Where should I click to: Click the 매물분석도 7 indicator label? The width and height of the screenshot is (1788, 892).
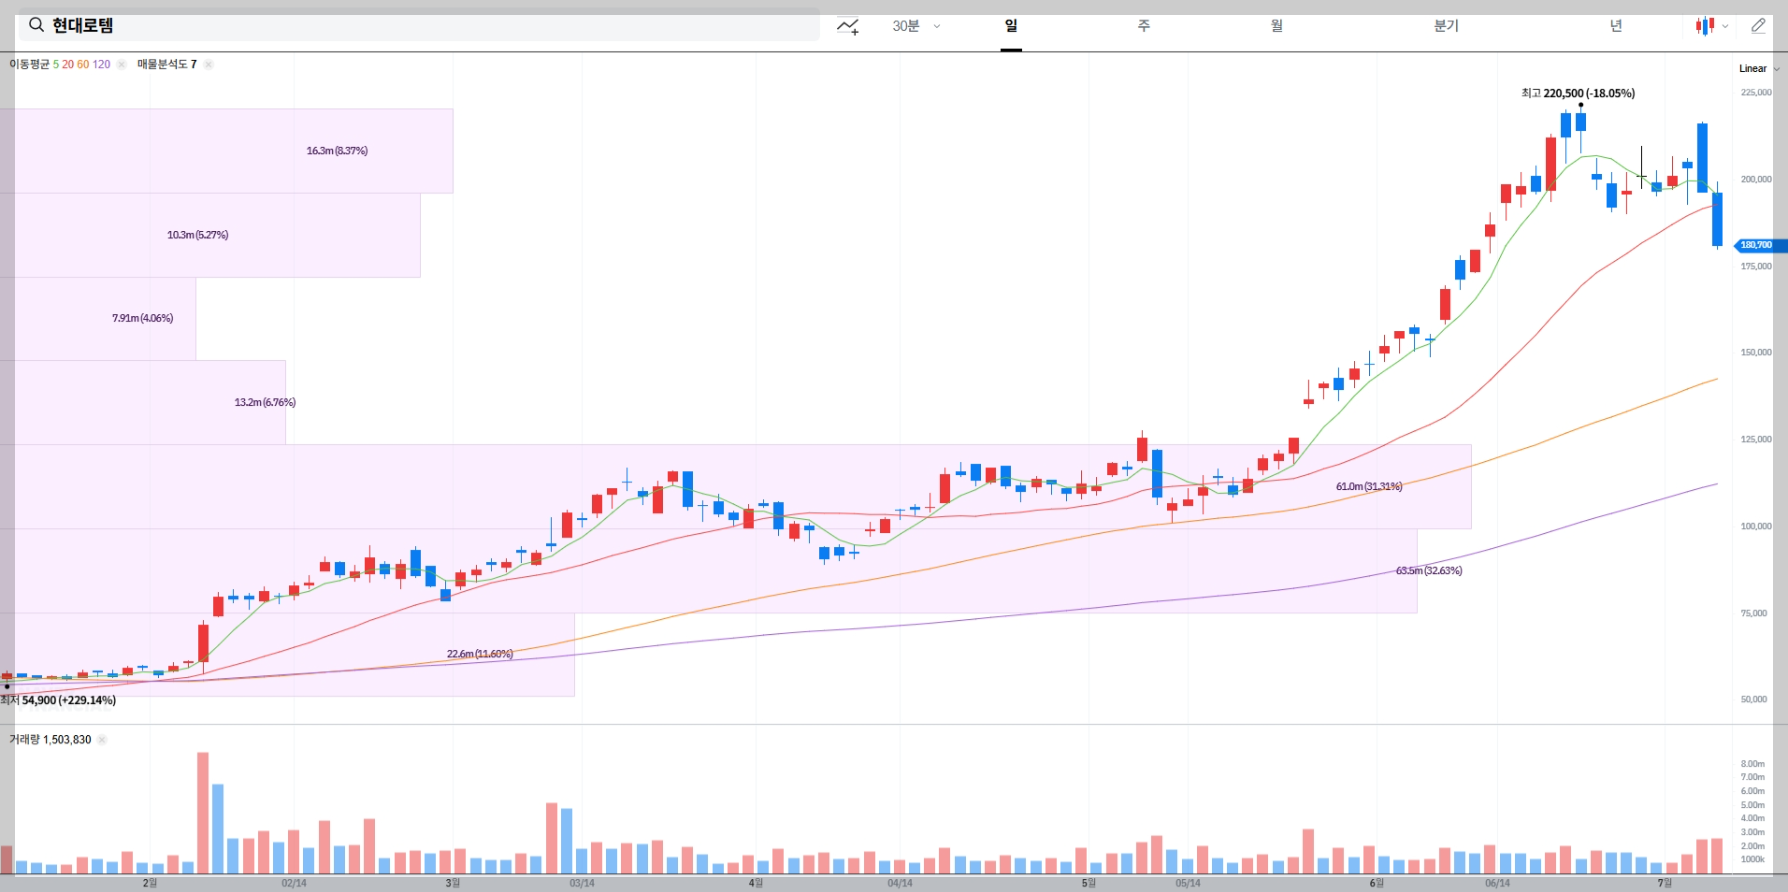click(167, 64)
